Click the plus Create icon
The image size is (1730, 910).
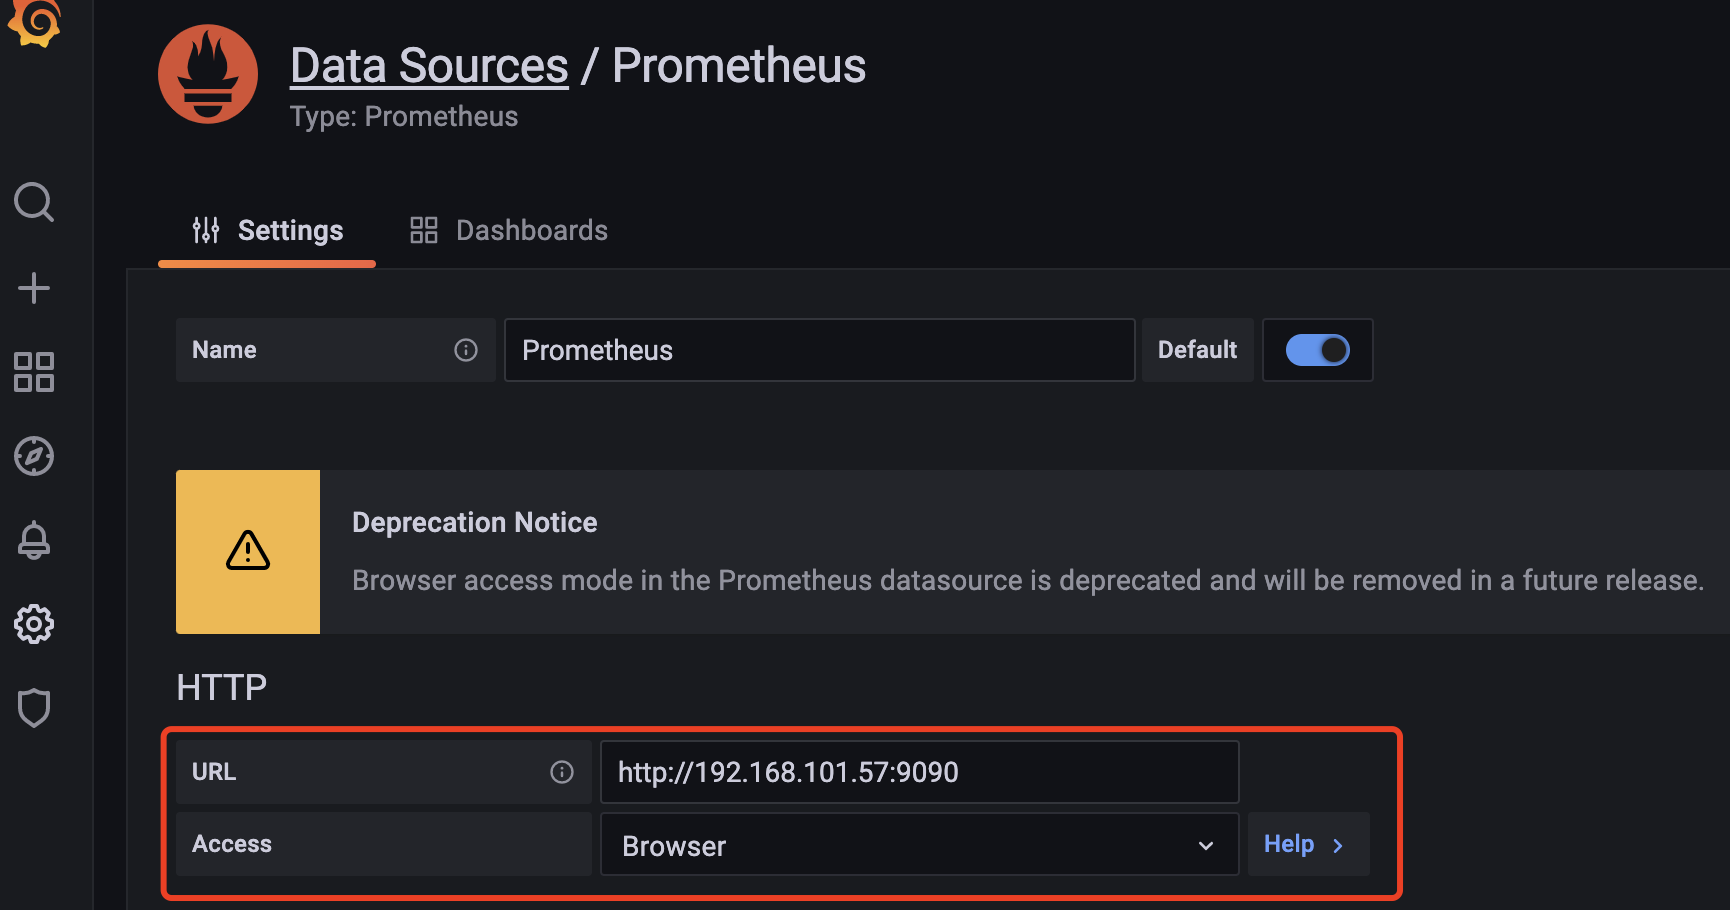coord(34,288)
